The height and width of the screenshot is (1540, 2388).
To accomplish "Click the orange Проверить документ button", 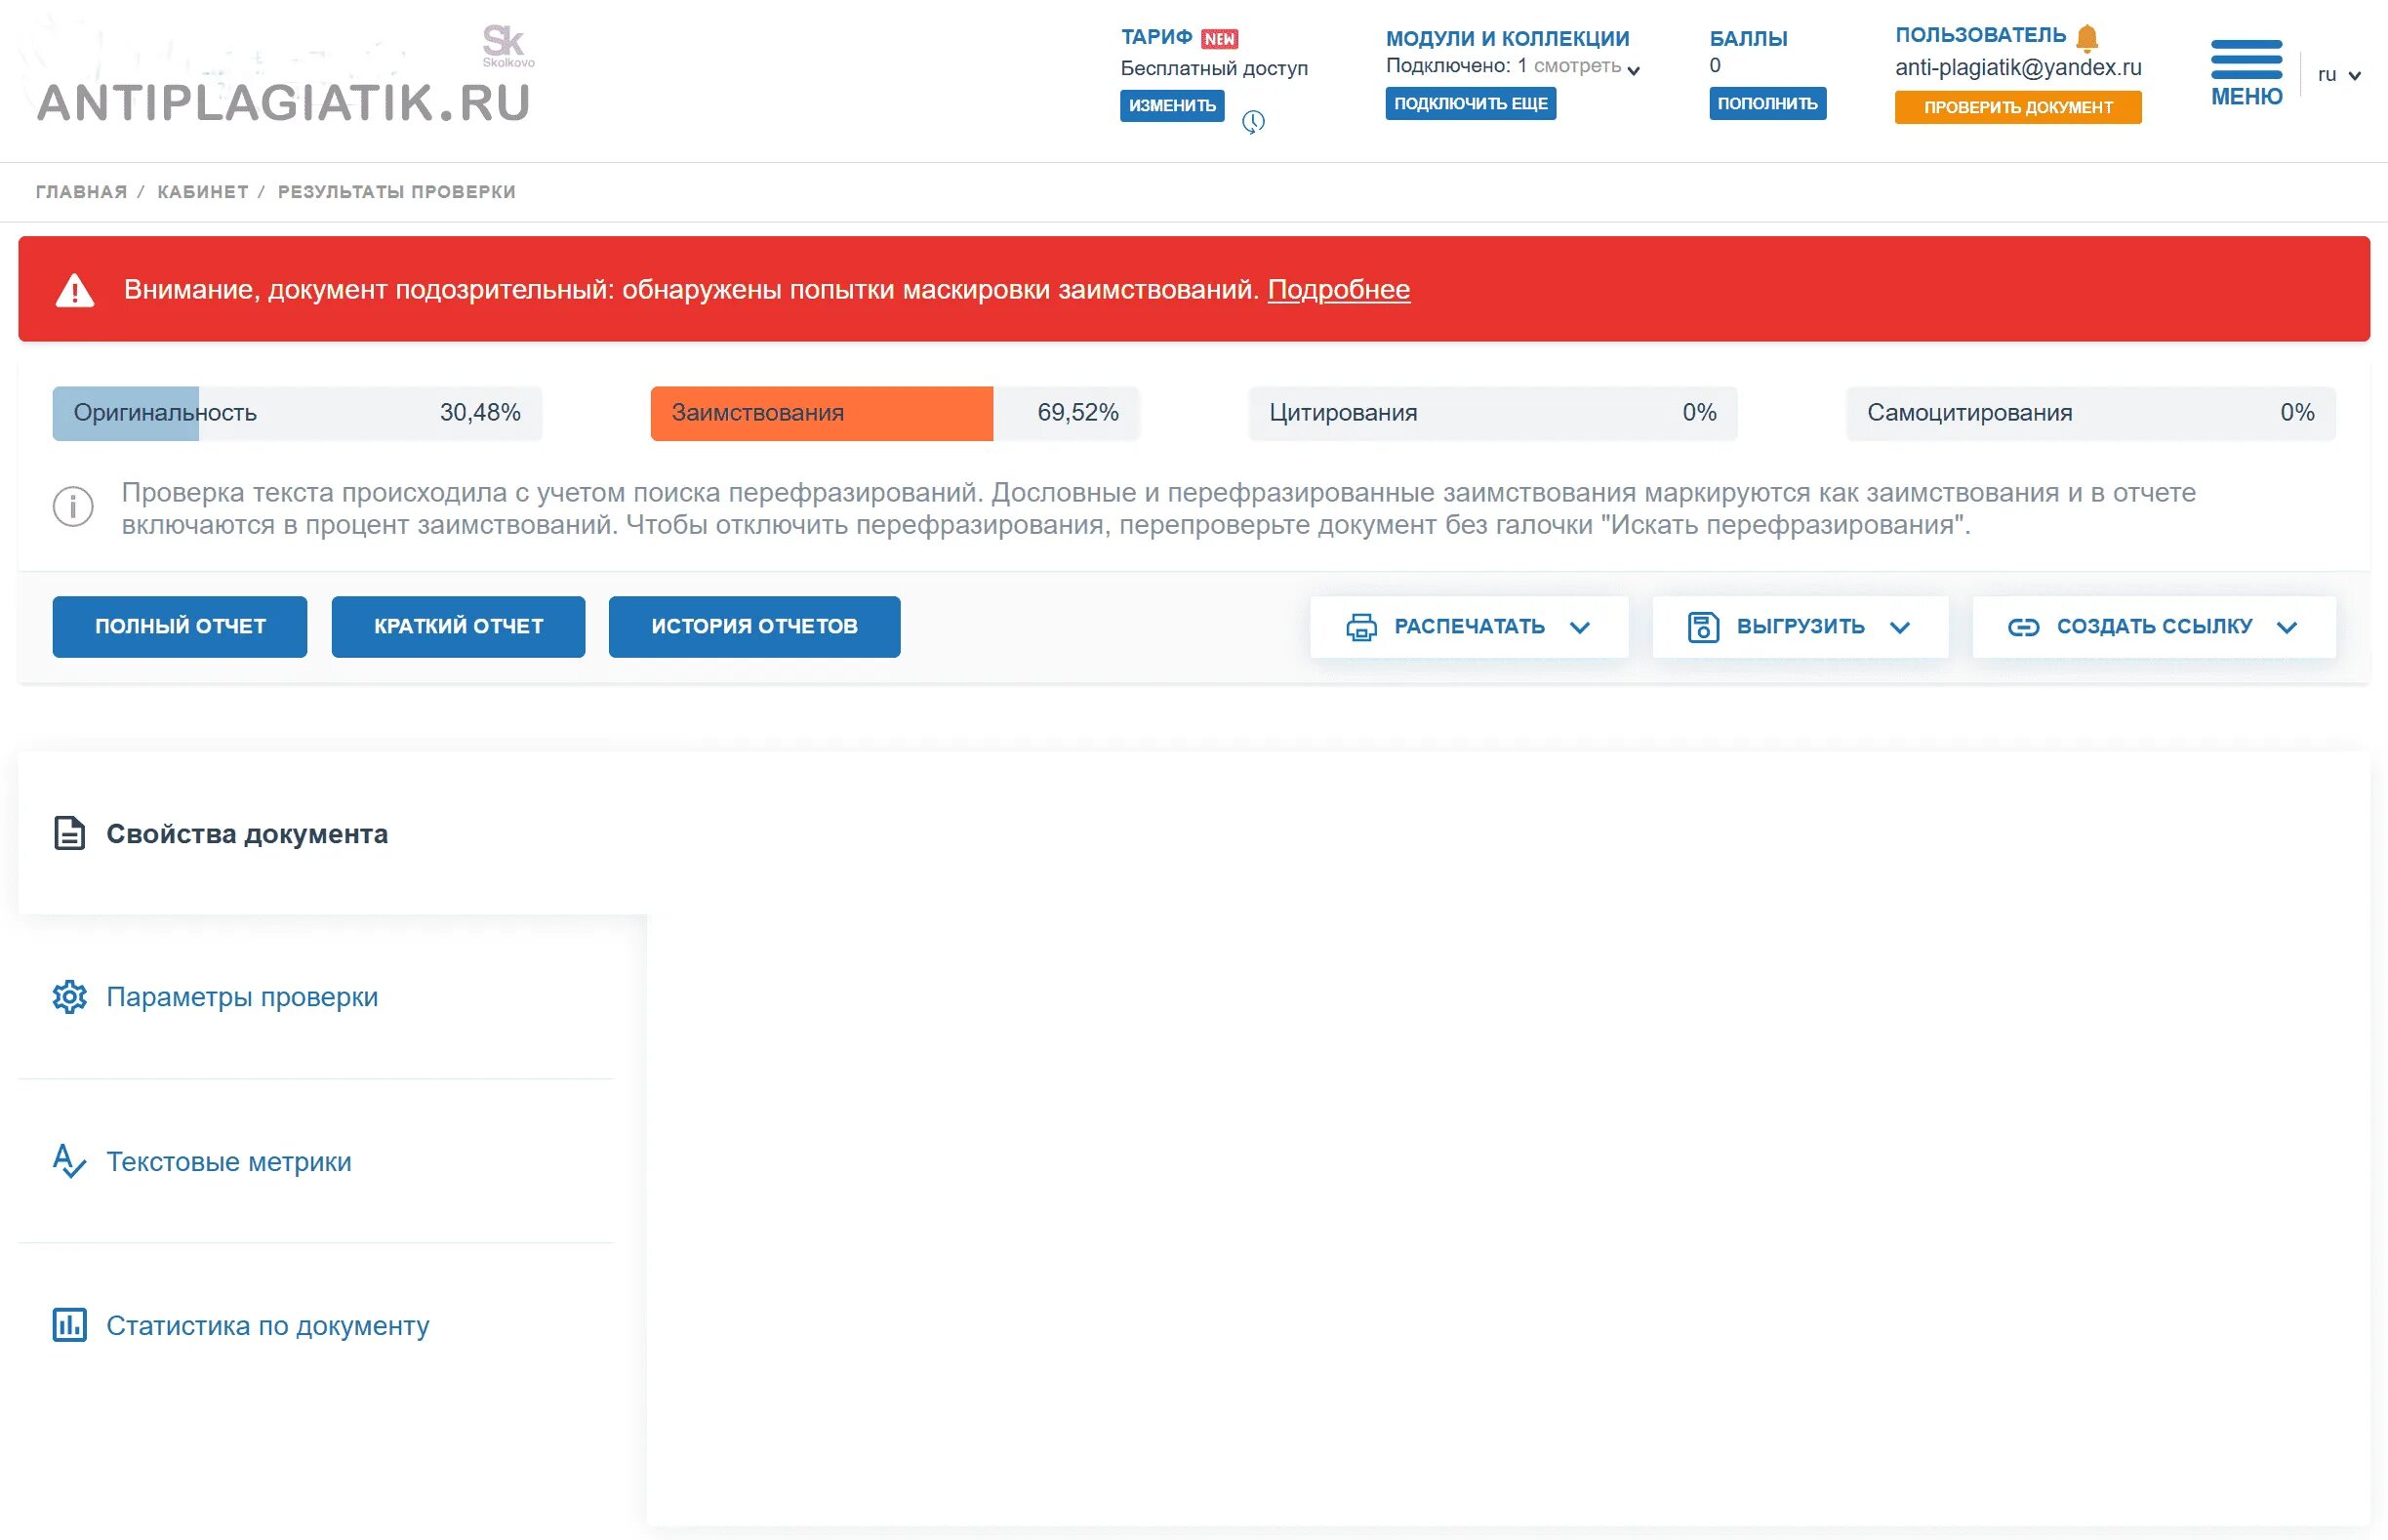I will 2018,107.
